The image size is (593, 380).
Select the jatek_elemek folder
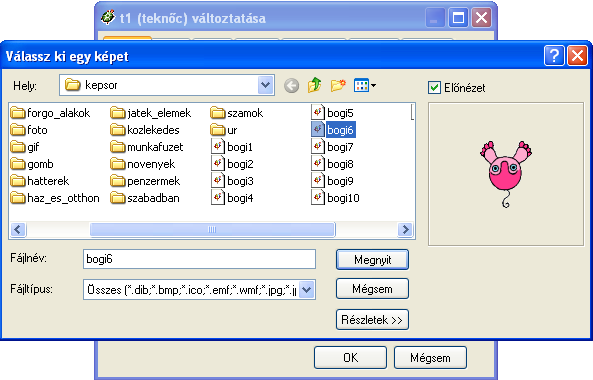151,113
